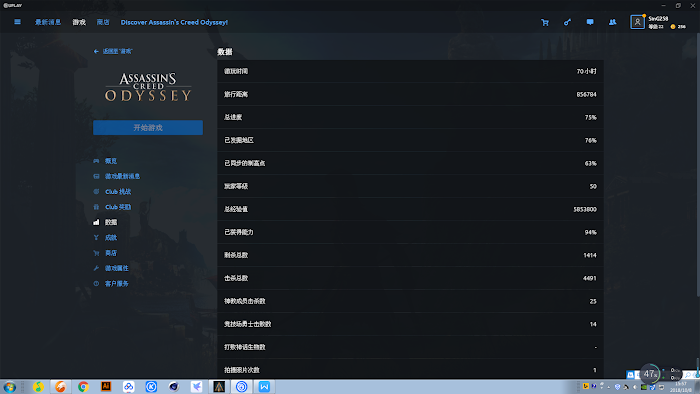
Task: Open the Club 挑战 sidebar item
Action: pos(118,191)
